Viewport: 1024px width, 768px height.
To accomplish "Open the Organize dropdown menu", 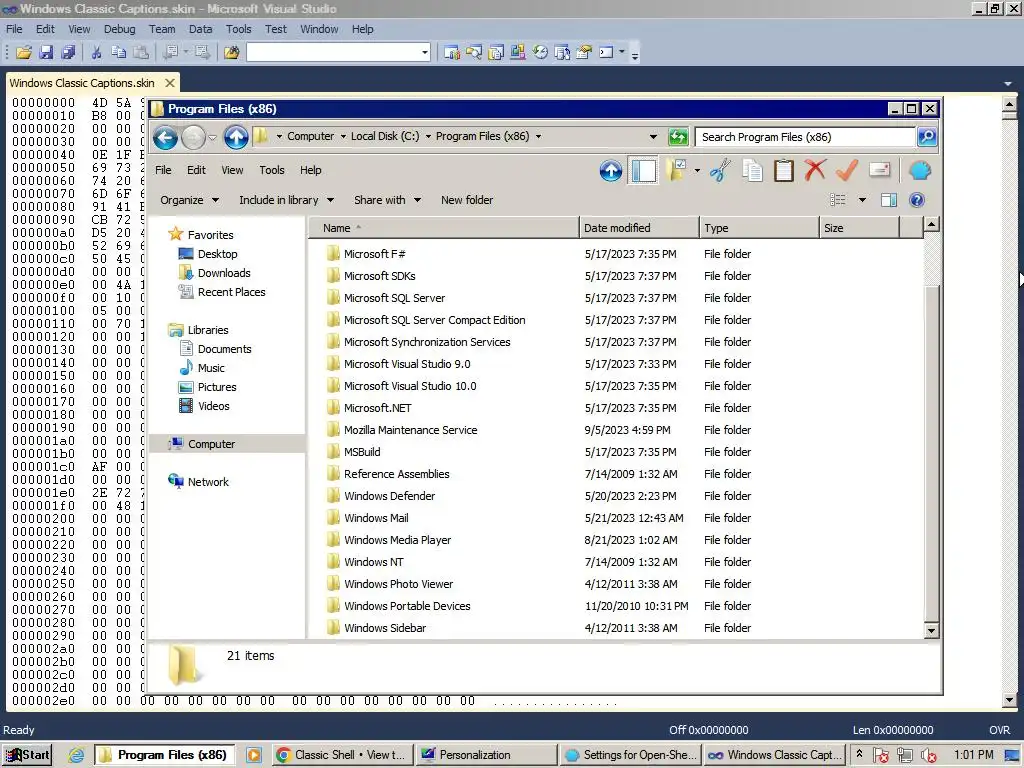I will [x=189, y=200].
